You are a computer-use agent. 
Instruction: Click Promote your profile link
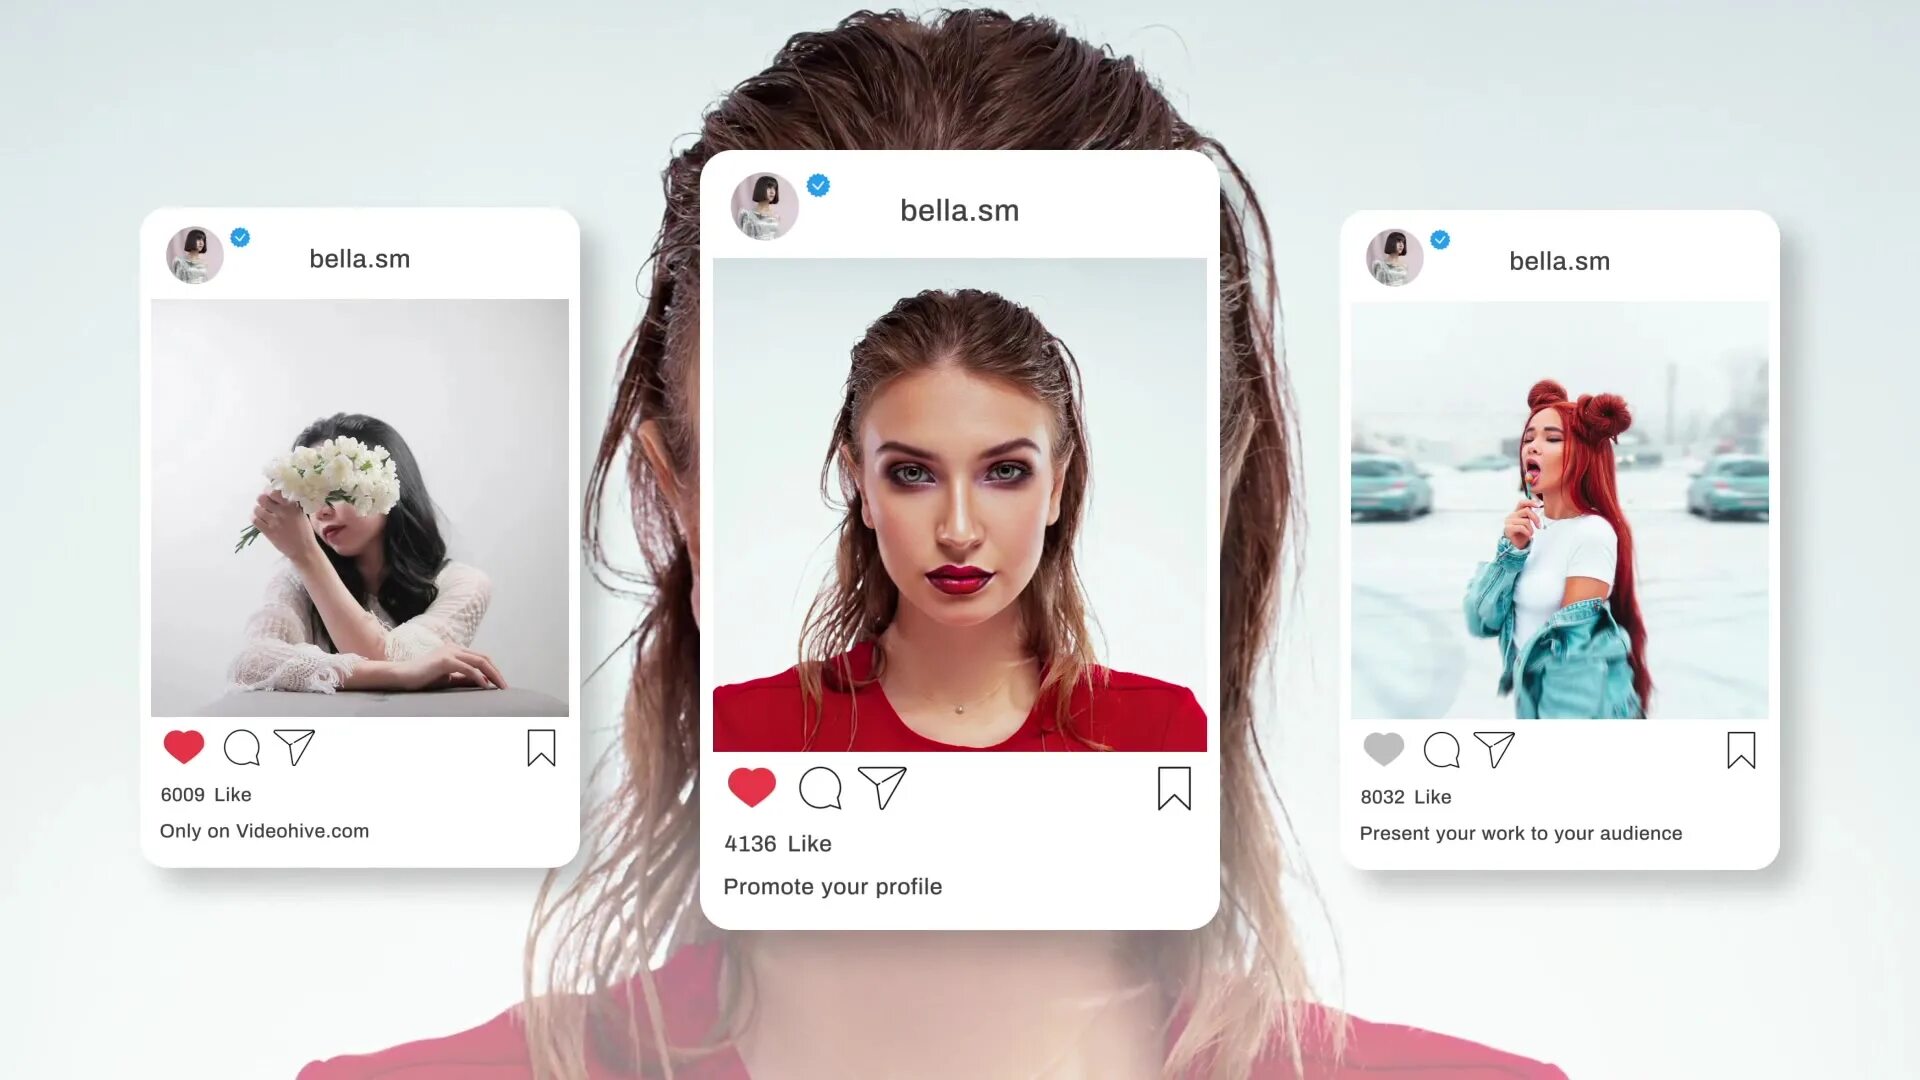832,886
